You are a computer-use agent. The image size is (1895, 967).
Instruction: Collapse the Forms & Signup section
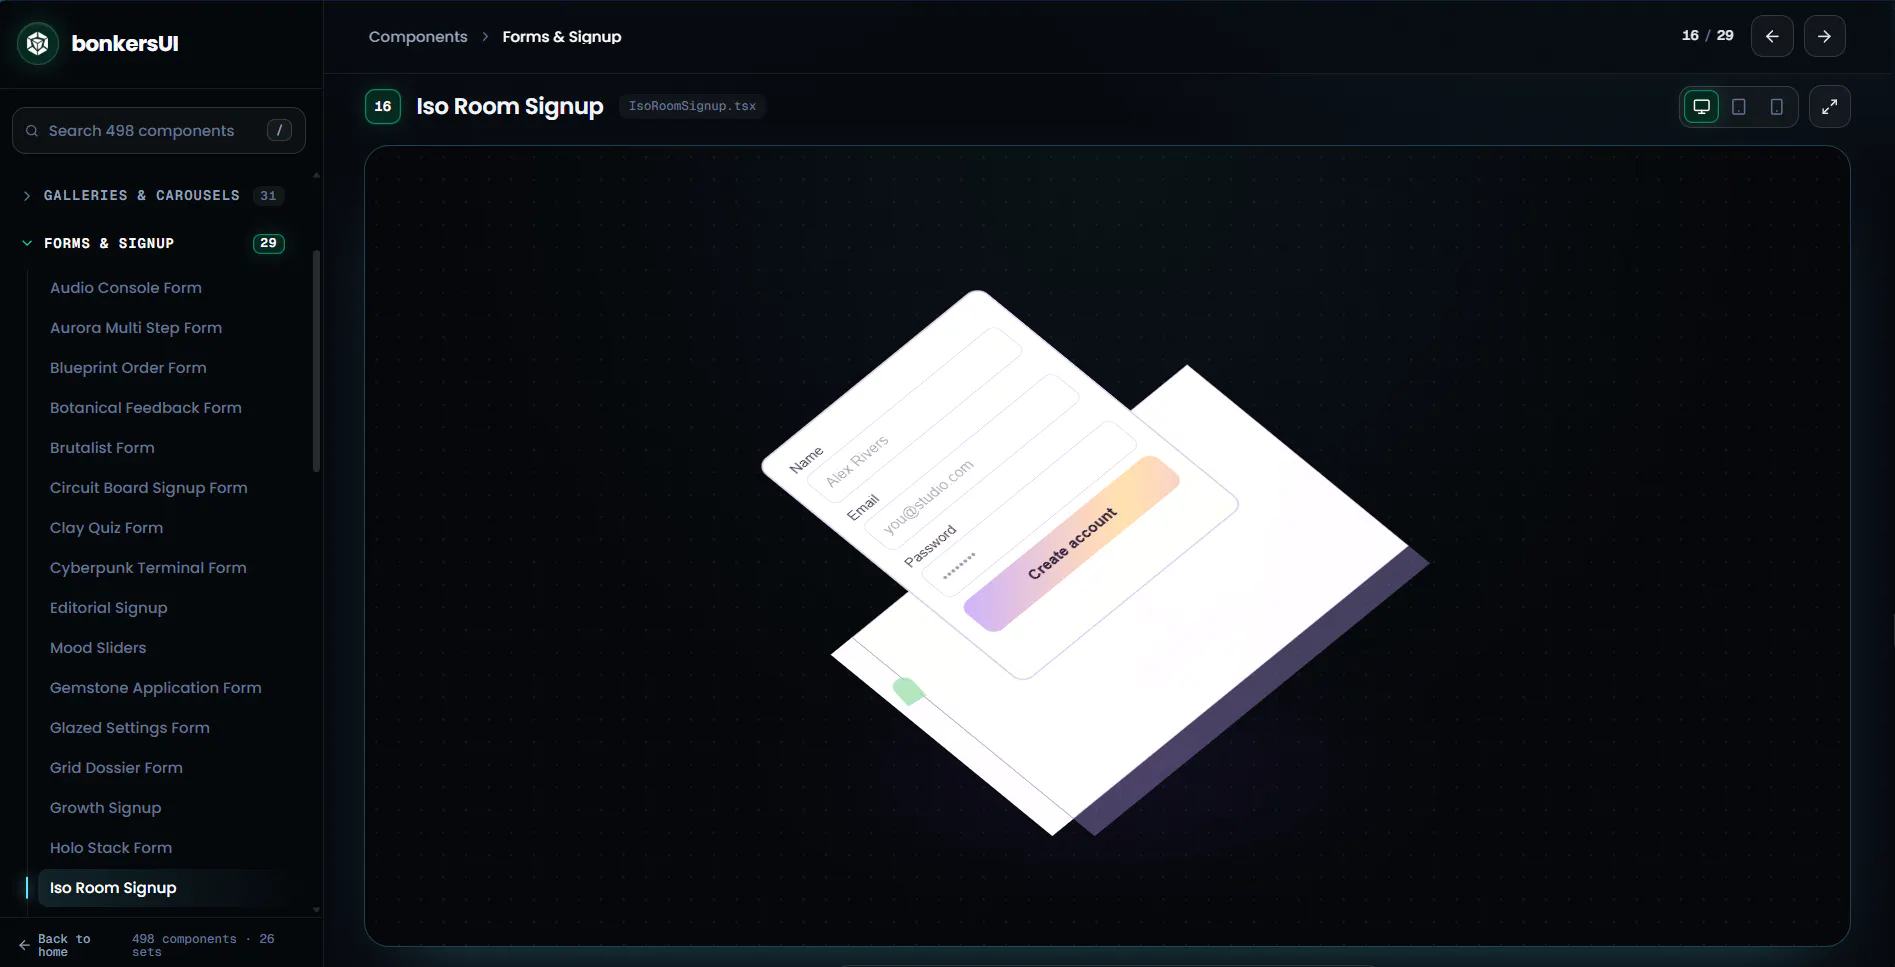pyautogui.click(x=154, y=243)
